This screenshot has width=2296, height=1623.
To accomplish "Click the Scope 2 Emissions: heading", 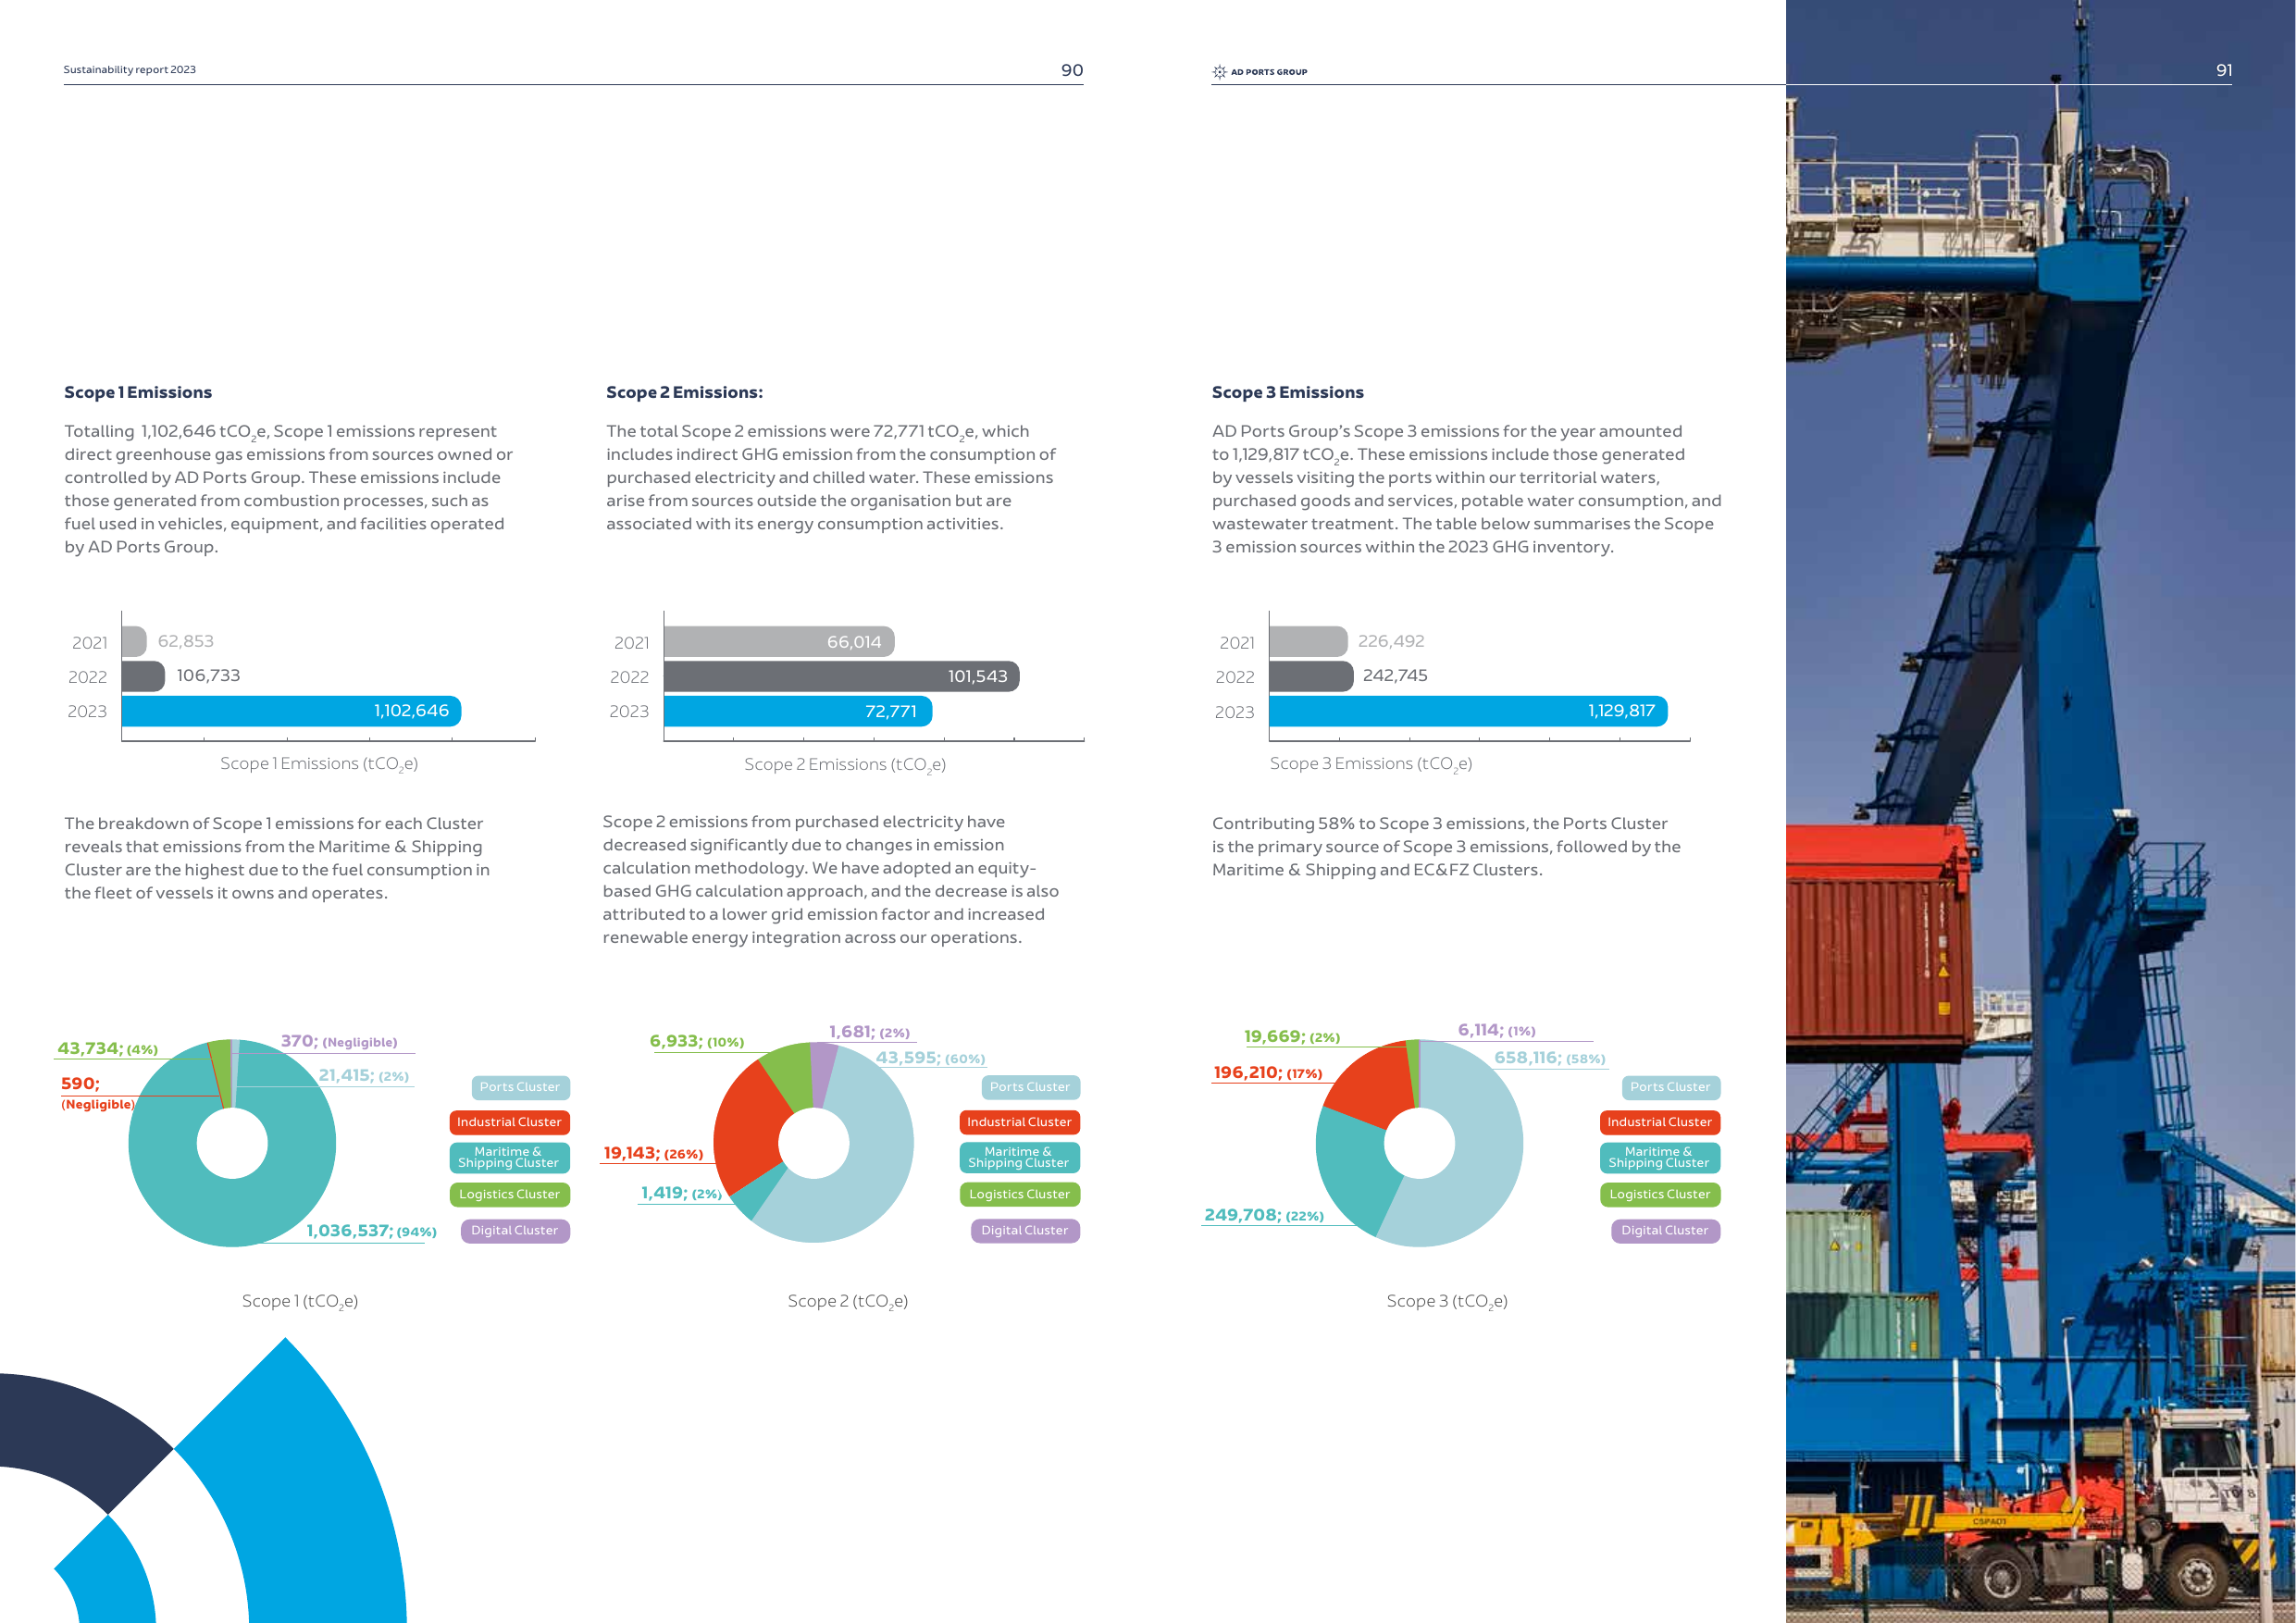I will (x=684, y=392).
